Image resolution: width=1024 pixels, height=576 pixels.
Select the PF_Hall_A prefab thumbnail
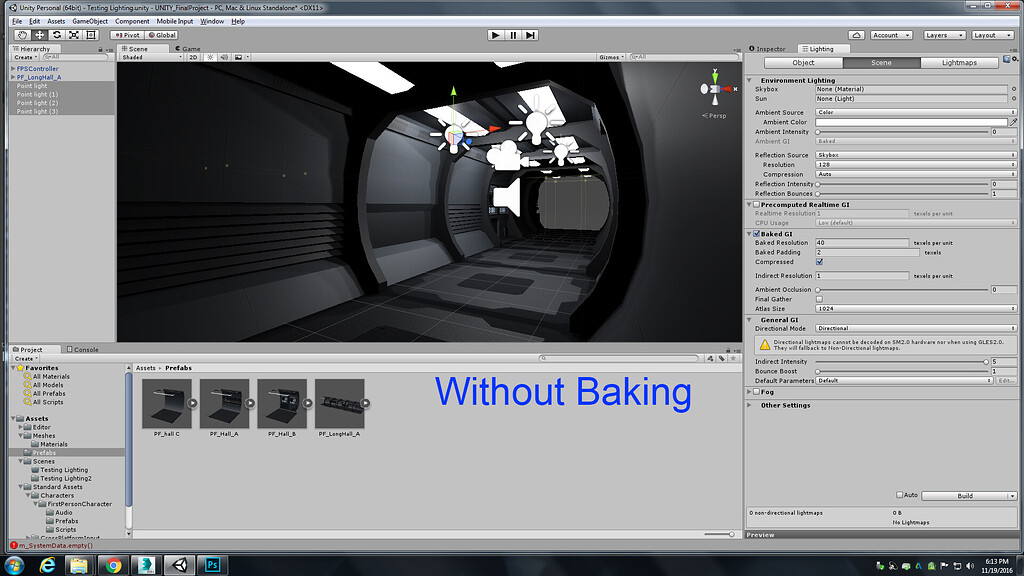224,404
